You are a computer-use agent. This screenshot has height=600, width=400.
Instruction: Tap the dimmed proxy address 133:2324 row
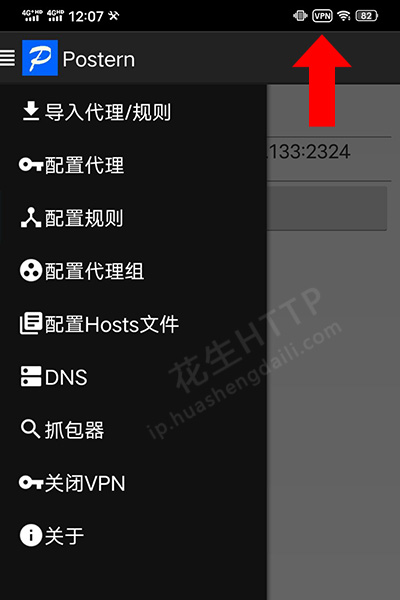329,152
